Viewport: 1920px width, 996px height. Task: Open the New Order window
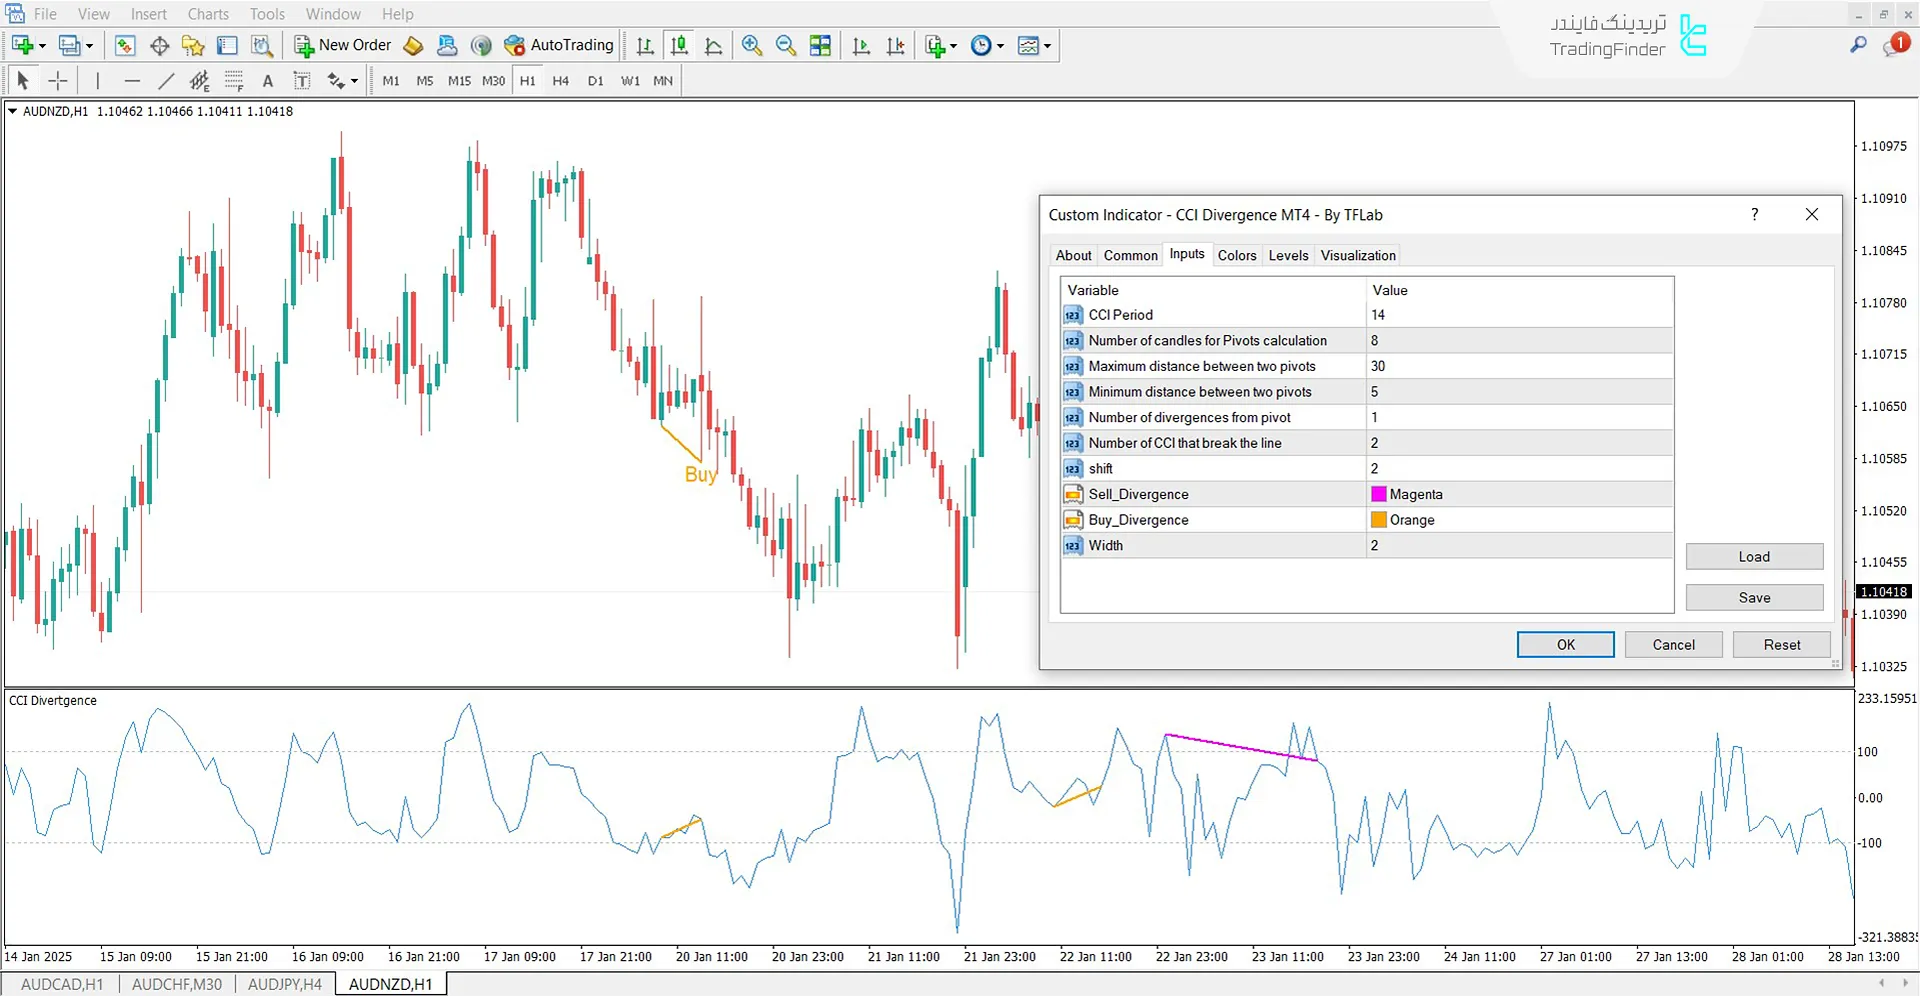tap(343, 45)
